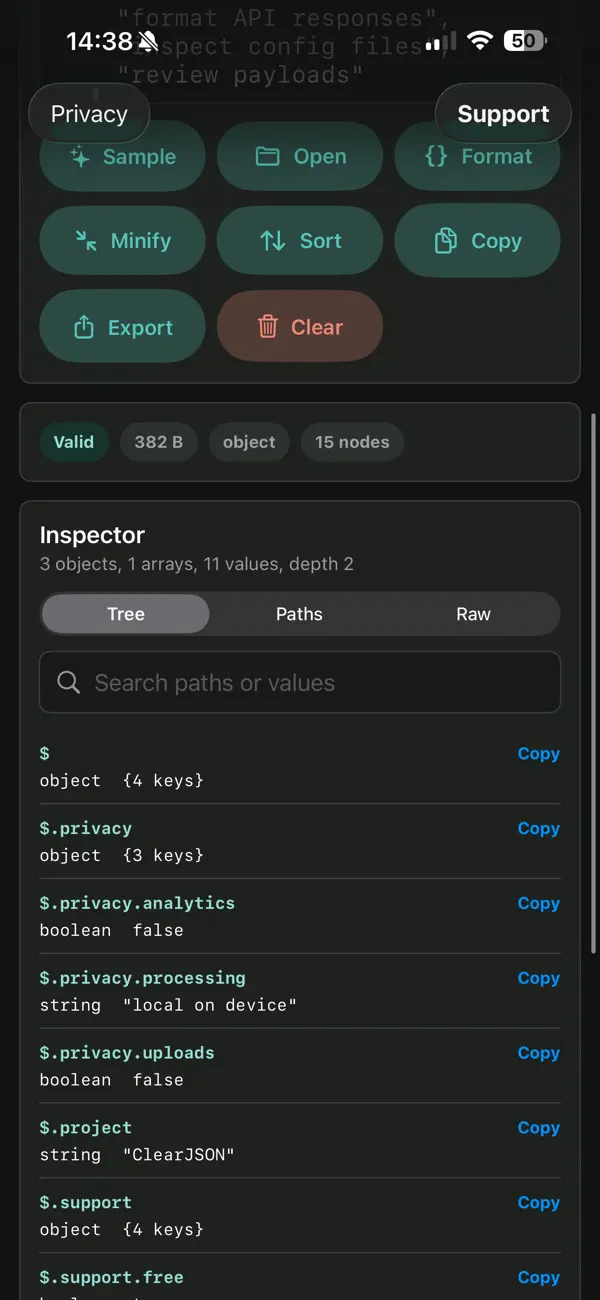Image resolution: width=600 pixels, height=1300 pixels.
Task: Select the $.support tree row
Action: [300, 1217]
